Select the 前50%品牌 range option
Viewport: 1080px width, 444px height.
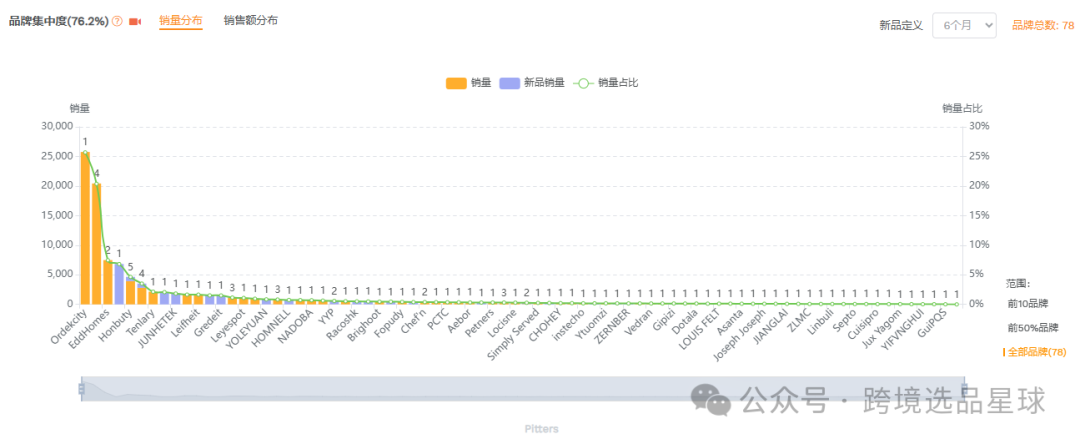click(x=1033, y=328)
